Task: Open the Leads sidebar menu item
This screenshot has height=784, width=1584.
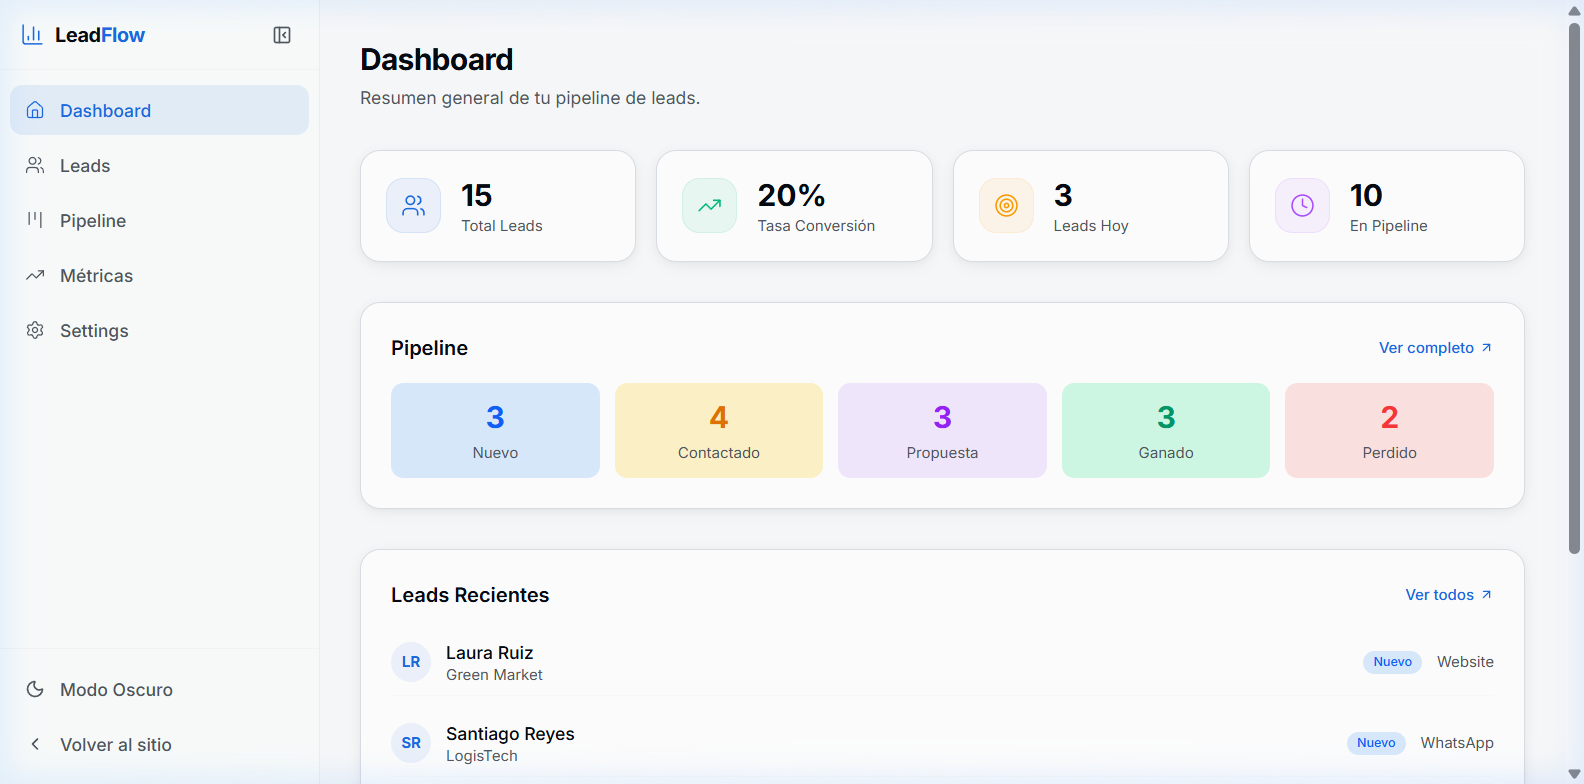Action: (x=85, y=166)
